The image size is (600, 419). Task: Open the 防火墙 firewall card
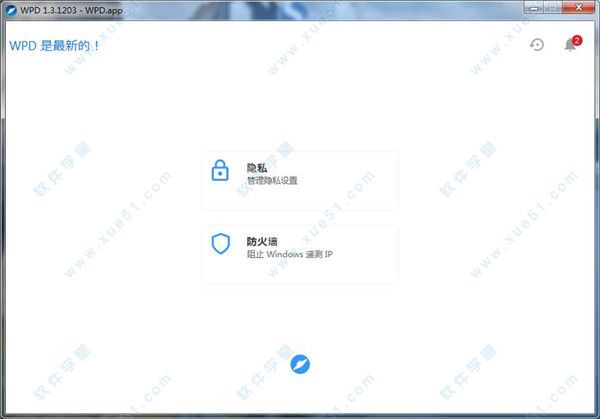click(x=300, y=254)
